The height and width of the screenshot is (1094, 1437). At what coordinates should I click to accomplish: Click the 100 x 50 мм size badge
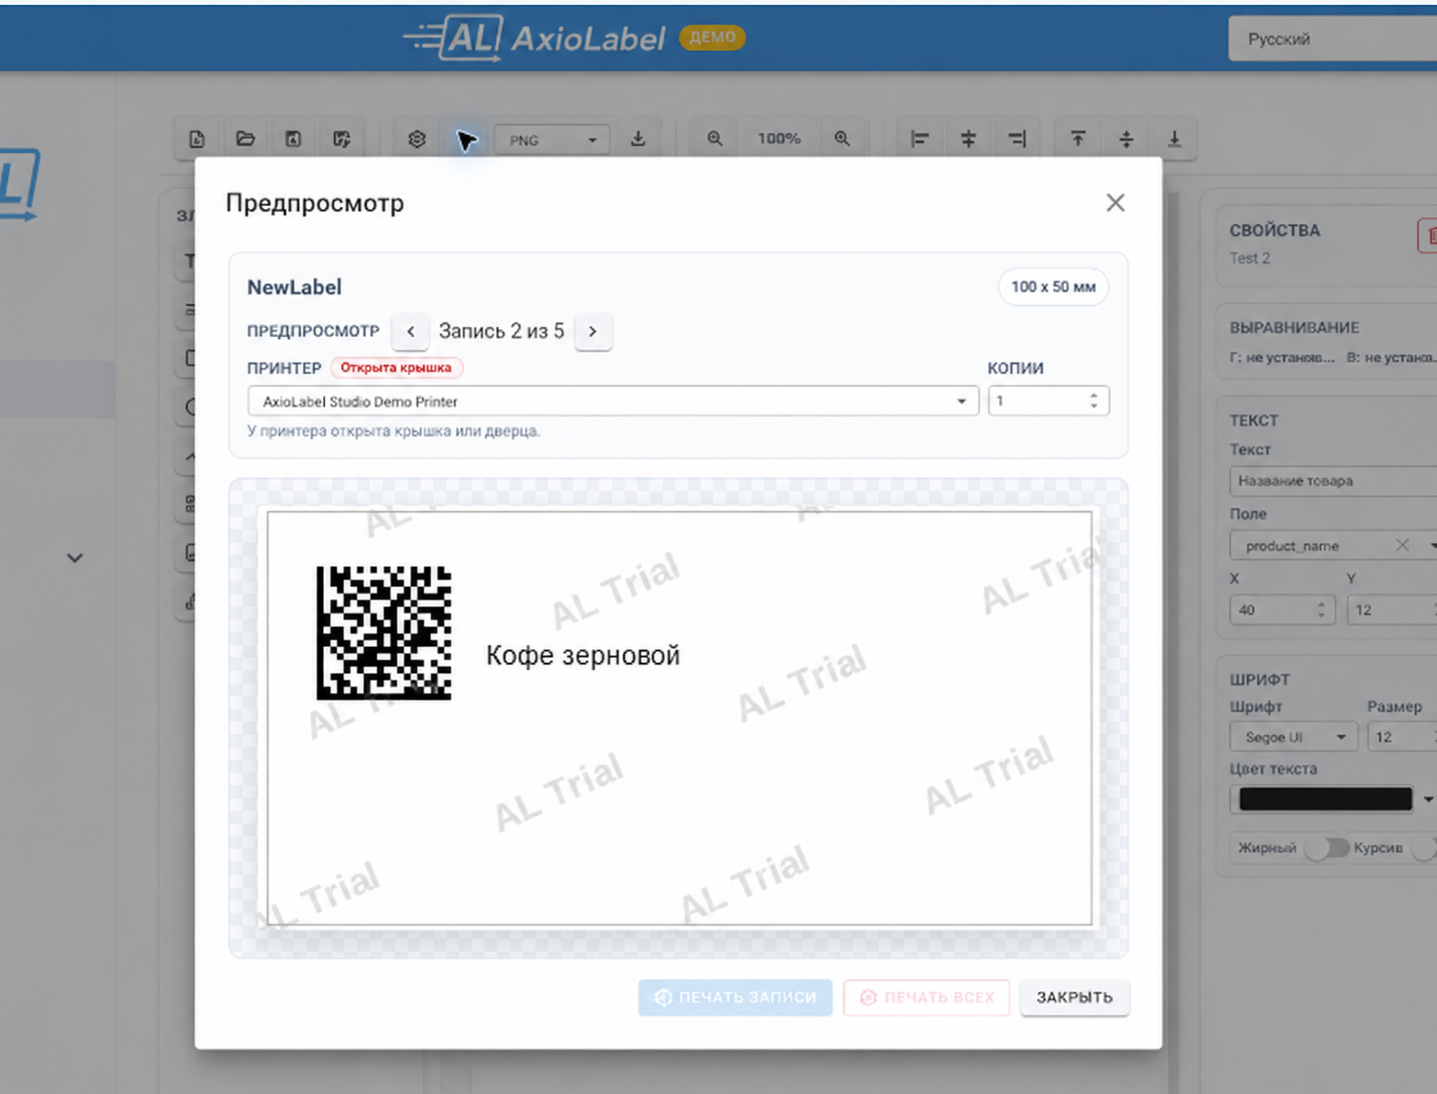click(1053, 287)
